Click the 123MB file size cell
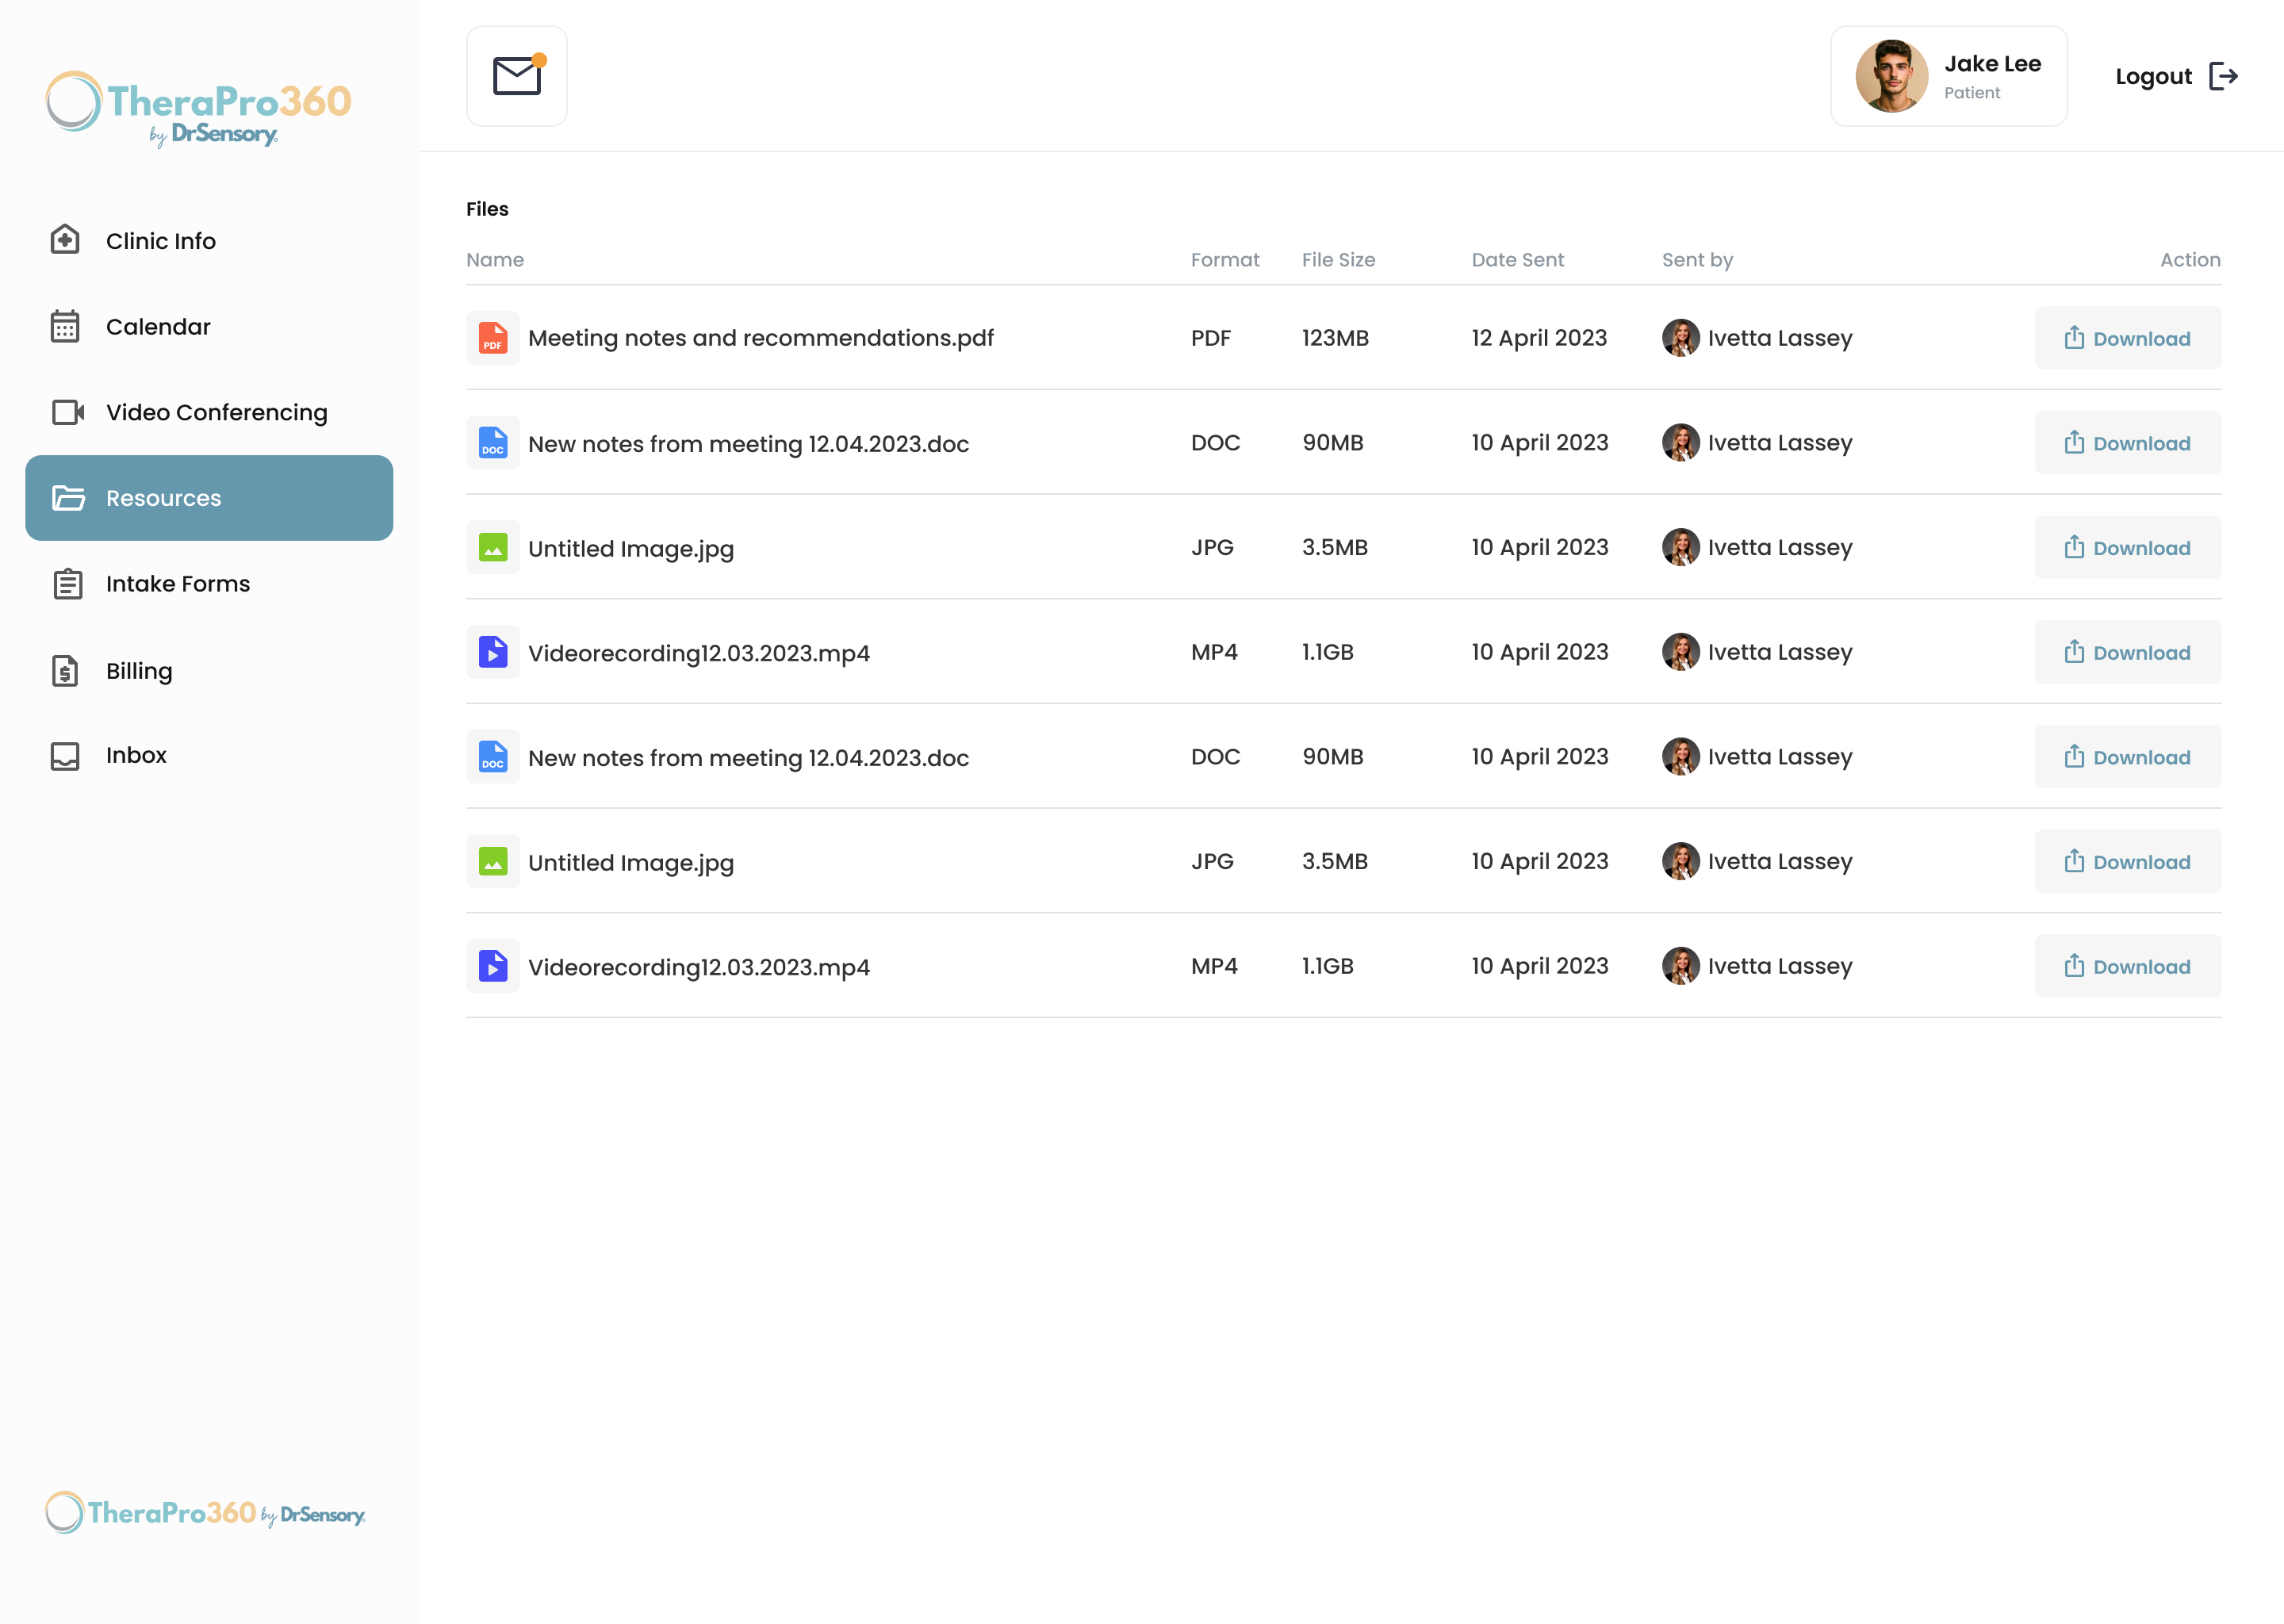This screenshot has width=2284, height=1624. pyautogui.click(x=1335, y=338)
